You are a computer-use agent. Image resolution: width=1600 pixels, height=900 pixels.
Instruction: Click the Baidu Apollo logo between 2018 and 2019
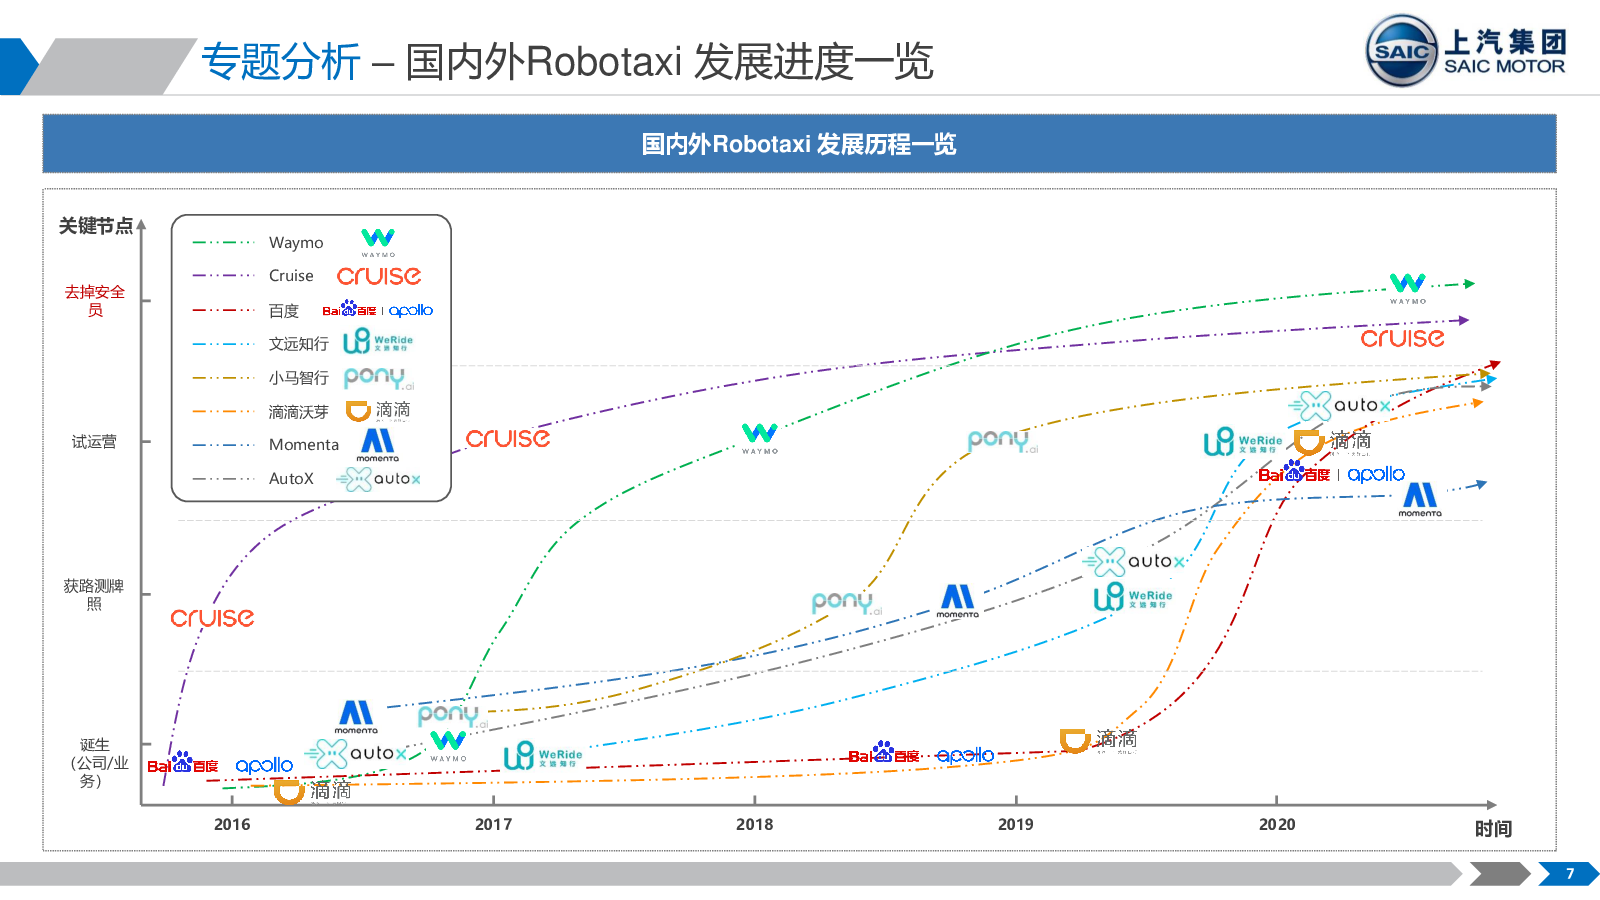click(921, 753)
